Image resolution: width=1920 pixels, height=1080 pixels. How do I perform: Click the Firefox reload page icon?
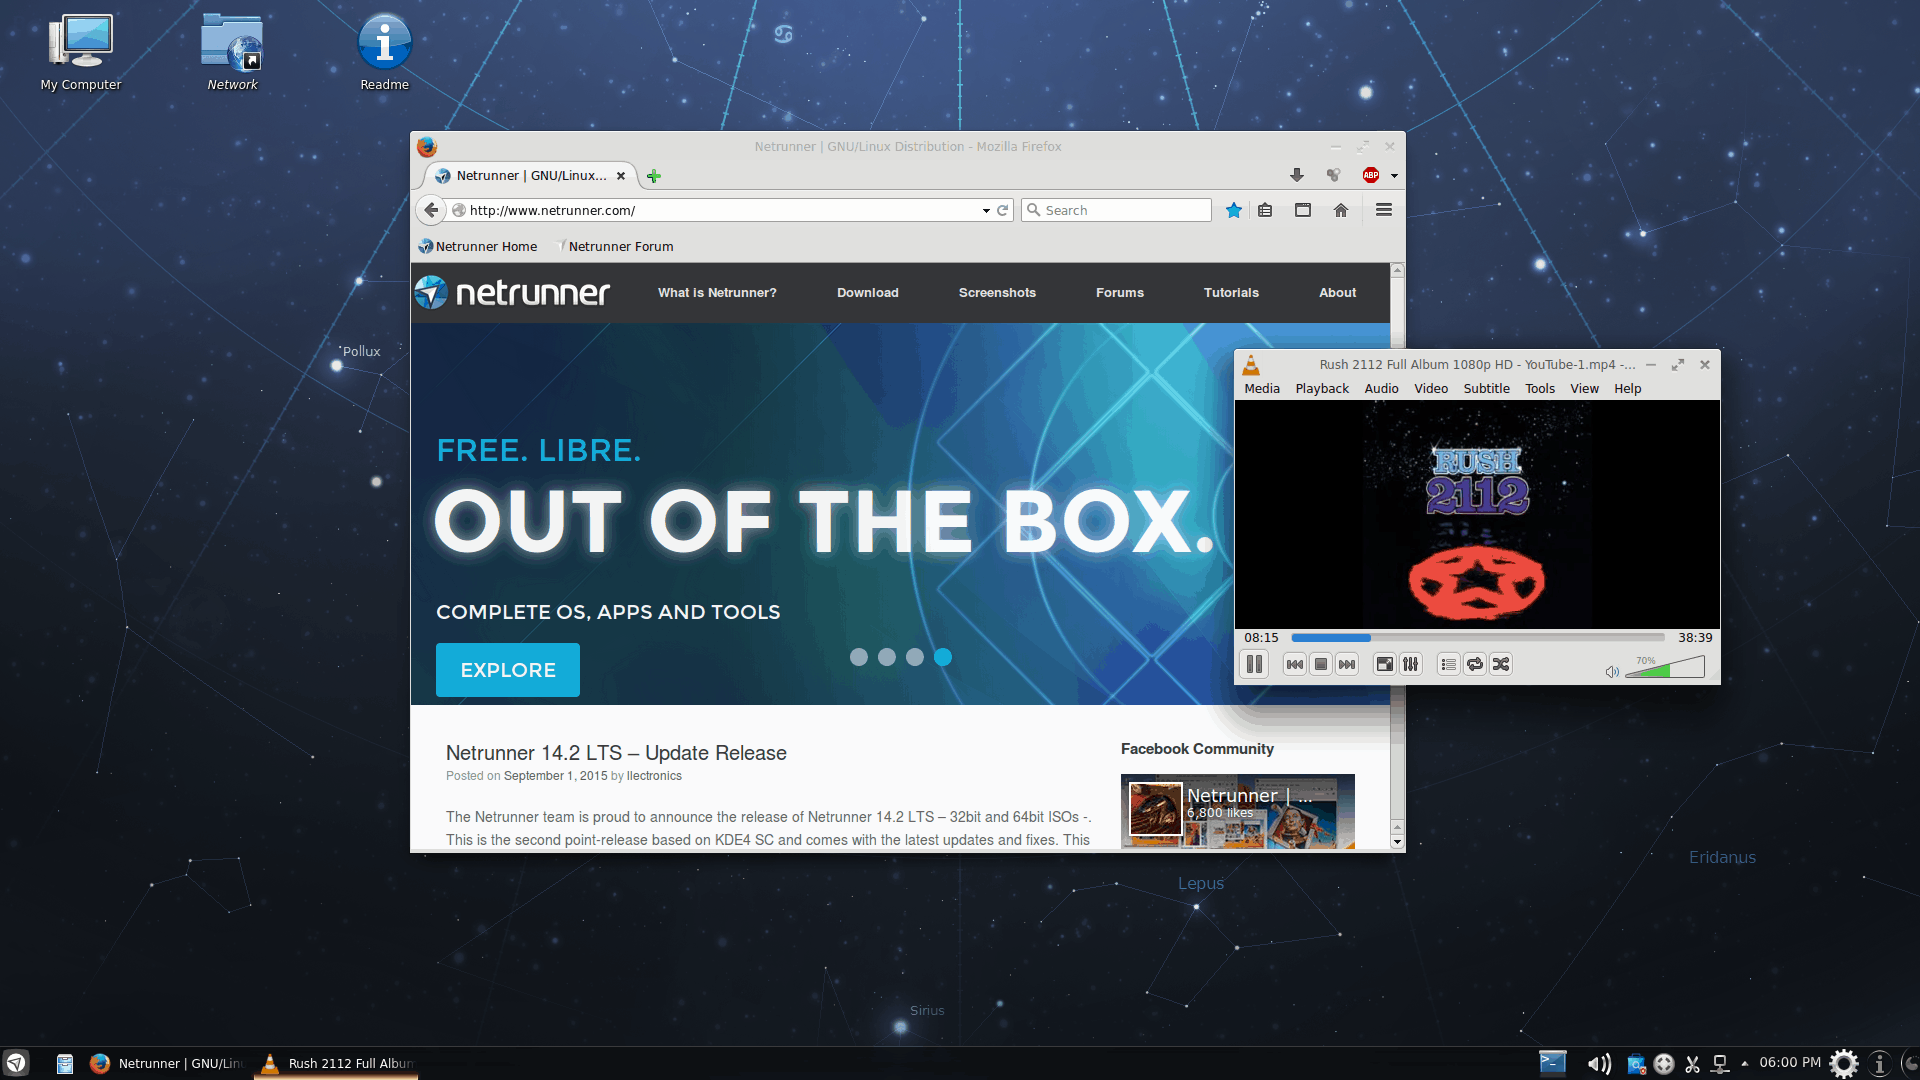coord(1004,210)
